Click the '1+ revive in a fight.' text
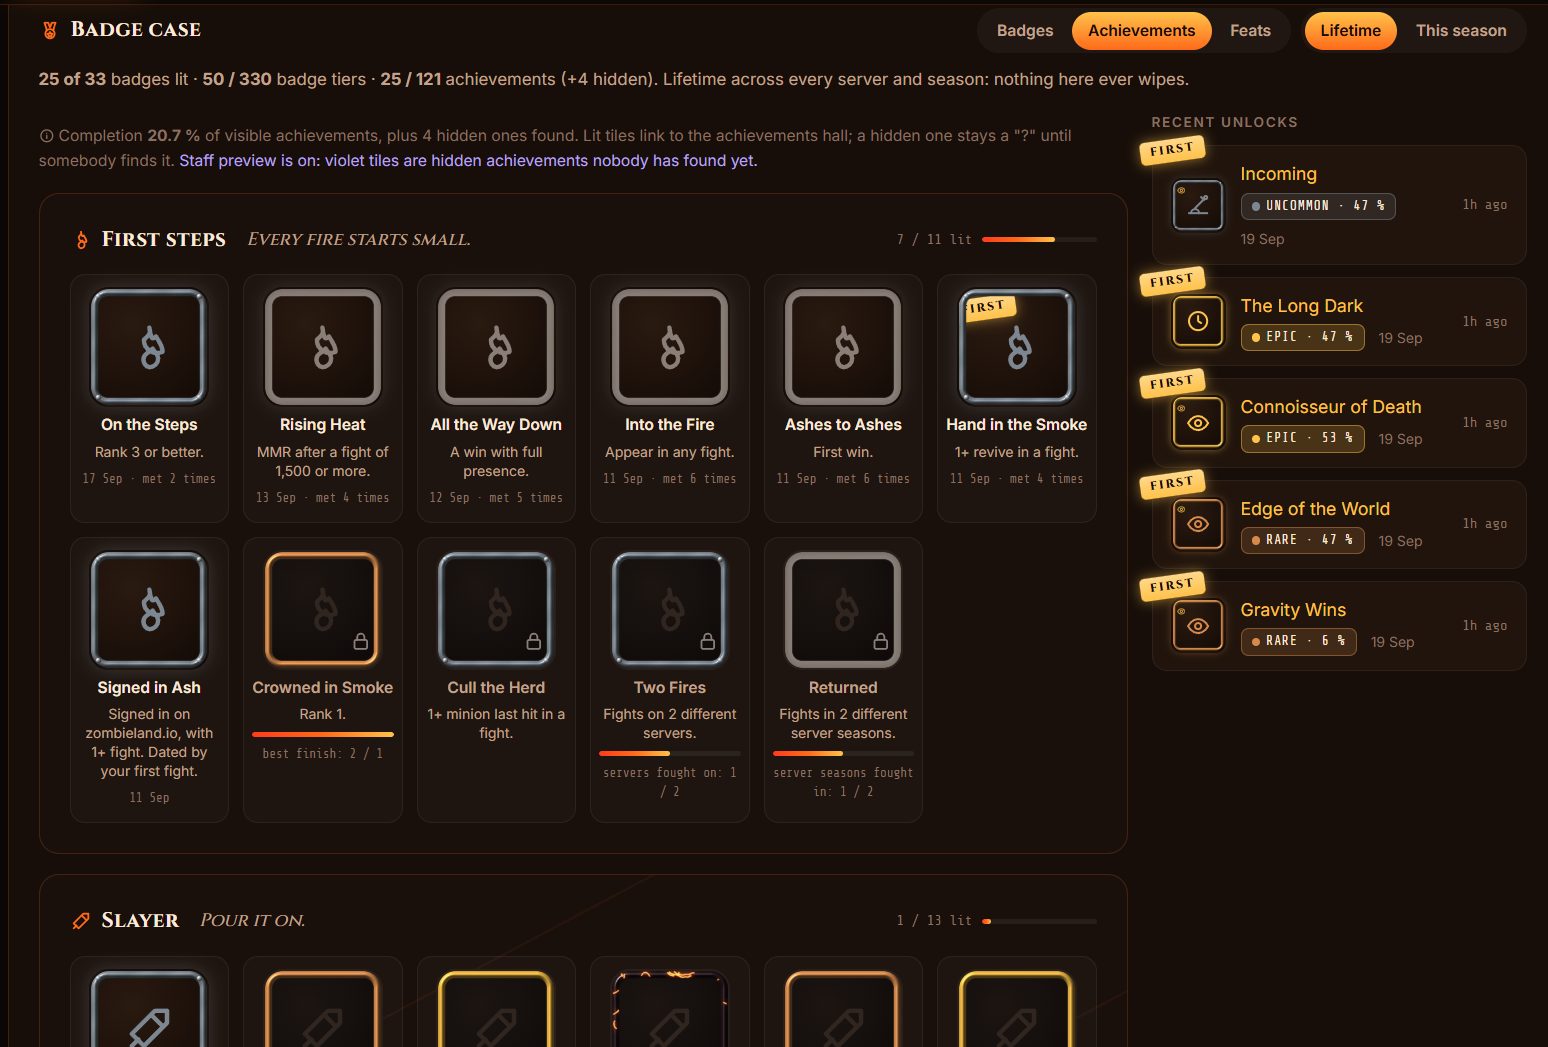The width and height of the screenshot is (1548, 1047). pyautogui.click(x=1017, y=452)
